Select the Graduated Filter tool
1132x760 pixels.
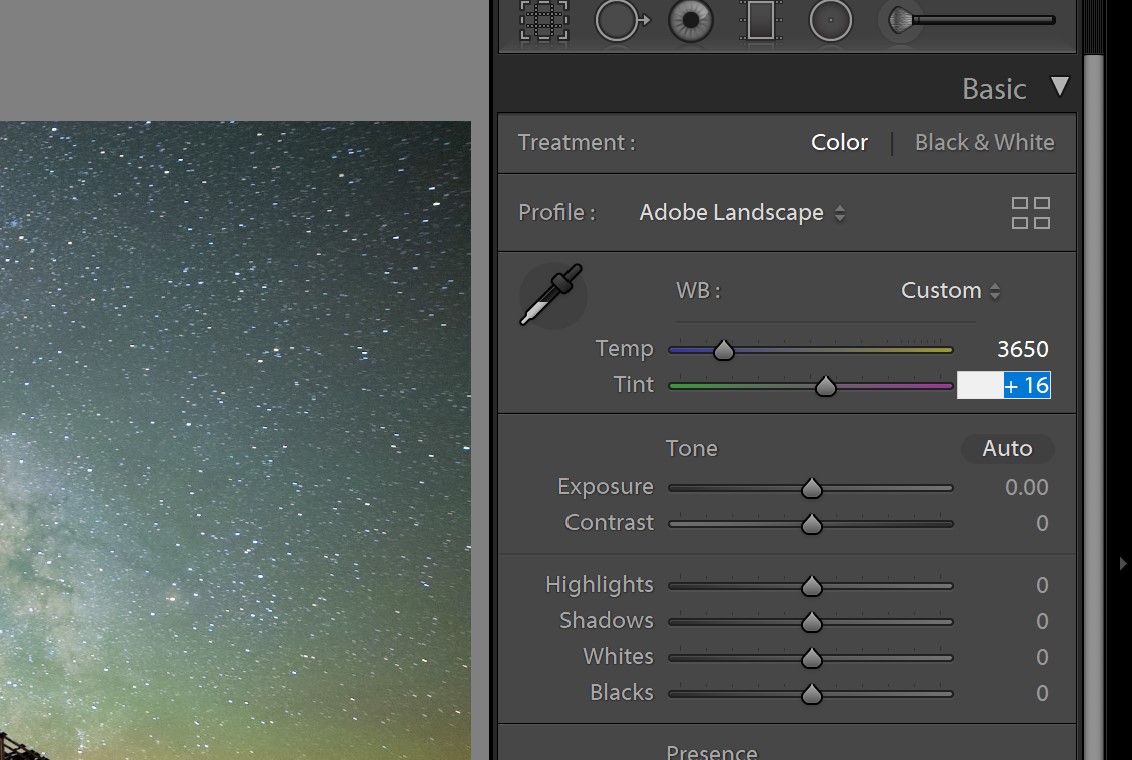pyautogui.click(x=759, y=21)
